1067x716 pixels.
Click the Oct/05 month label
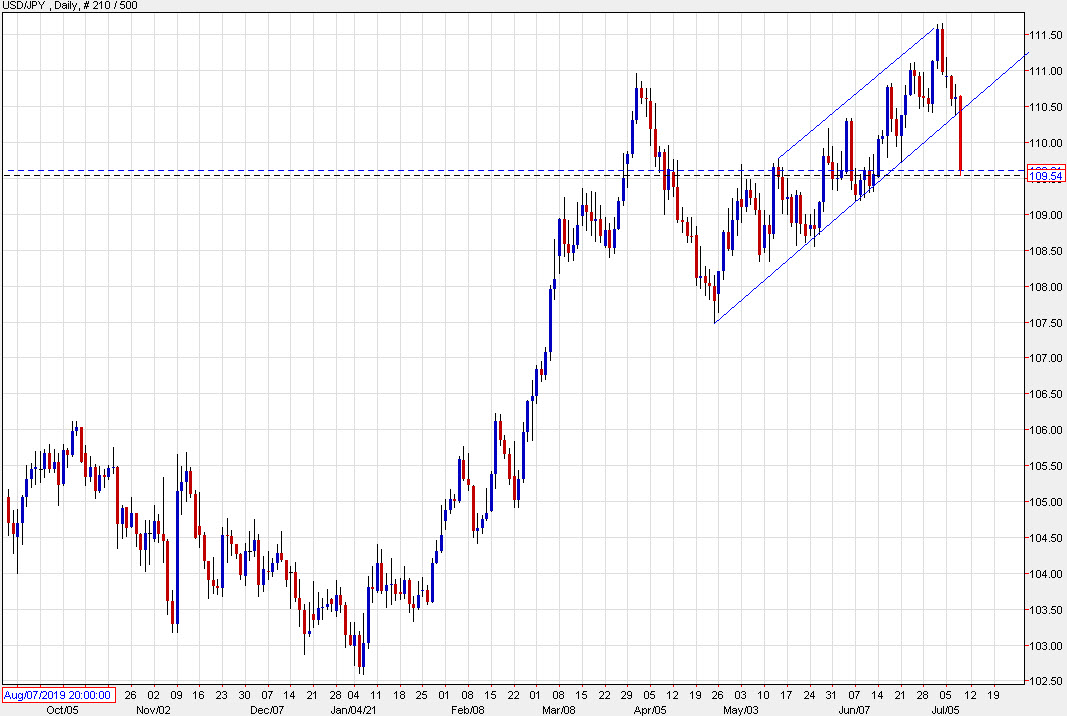pyautogui.click(x=62, y=710)
